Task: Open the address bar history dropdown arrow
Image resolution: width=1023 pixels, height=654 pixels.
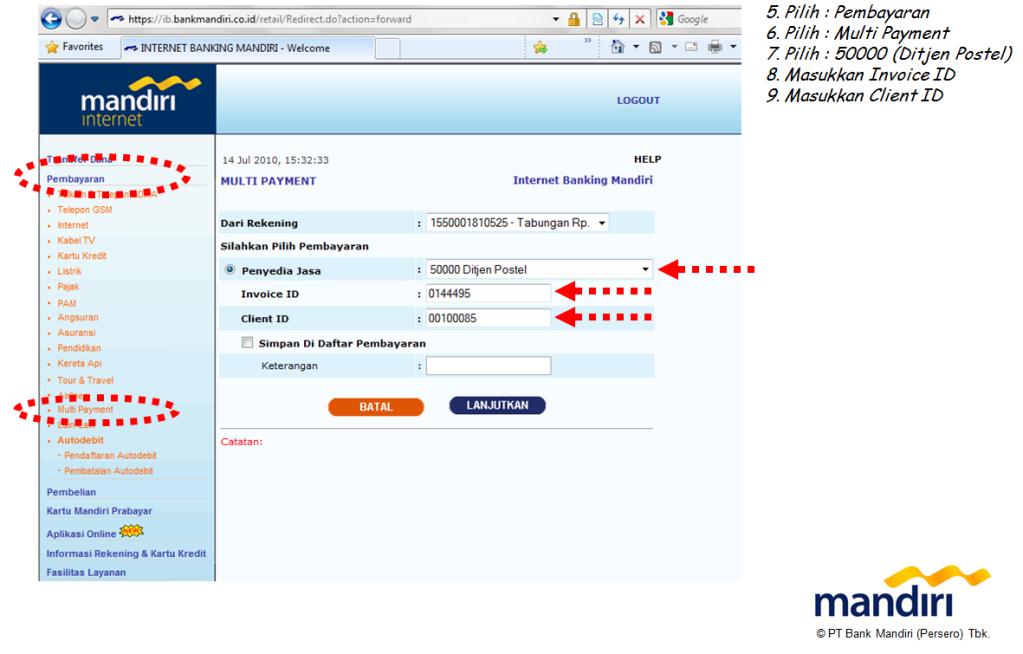Action: [x=556, y=19]
